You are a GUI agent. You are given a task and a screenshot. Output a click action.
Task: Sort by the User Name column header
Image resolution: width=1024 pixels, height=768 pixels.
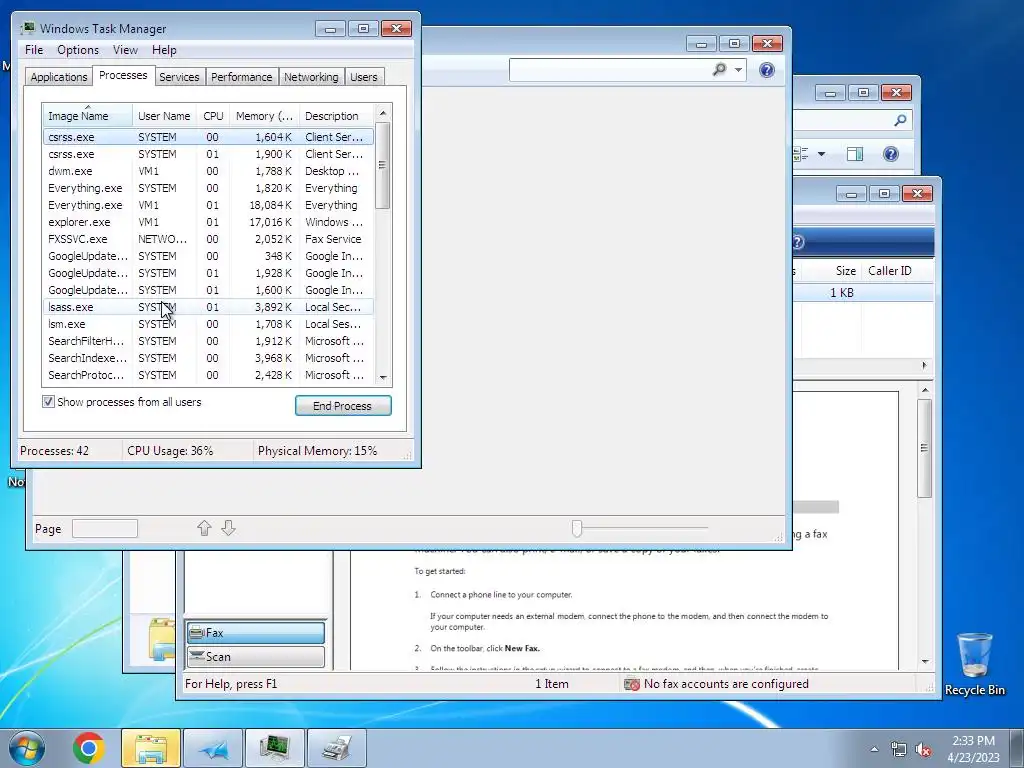point(164,116)
